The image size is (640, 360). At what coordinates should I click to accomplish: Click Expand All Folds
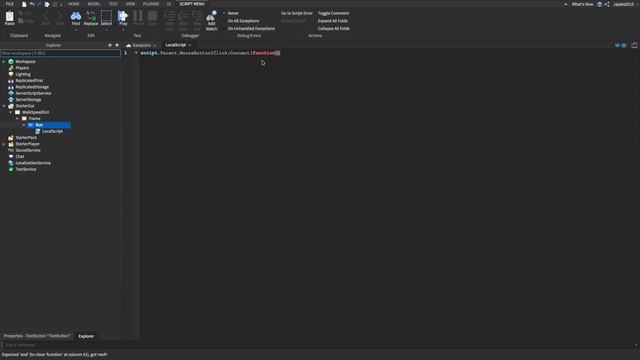tap(333, 21)
